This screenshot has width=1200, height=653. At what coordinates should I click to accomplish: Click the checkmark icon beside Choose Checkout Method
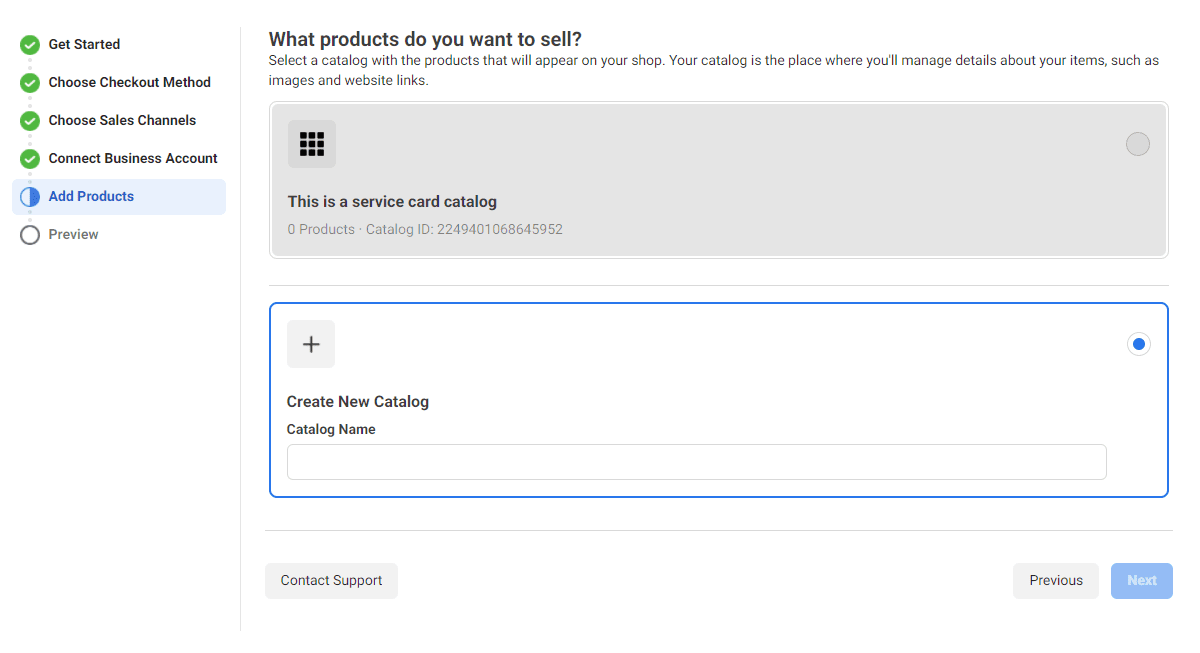pos(30,83)
